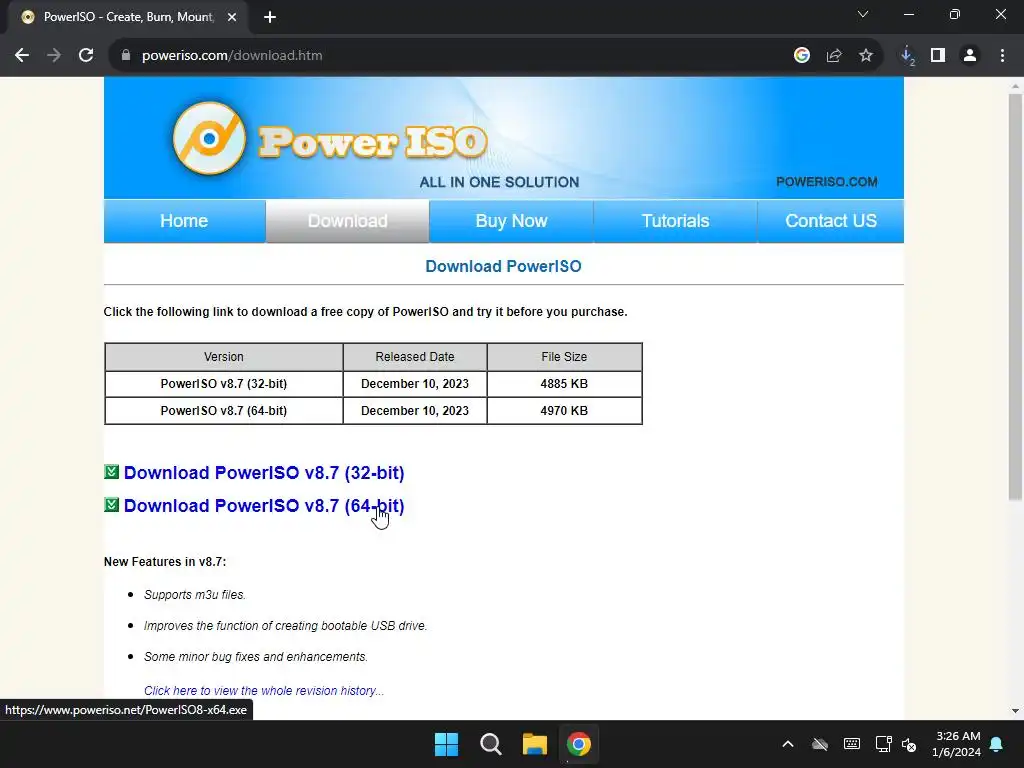Click the 'File Size' column header

coord(564,357)
